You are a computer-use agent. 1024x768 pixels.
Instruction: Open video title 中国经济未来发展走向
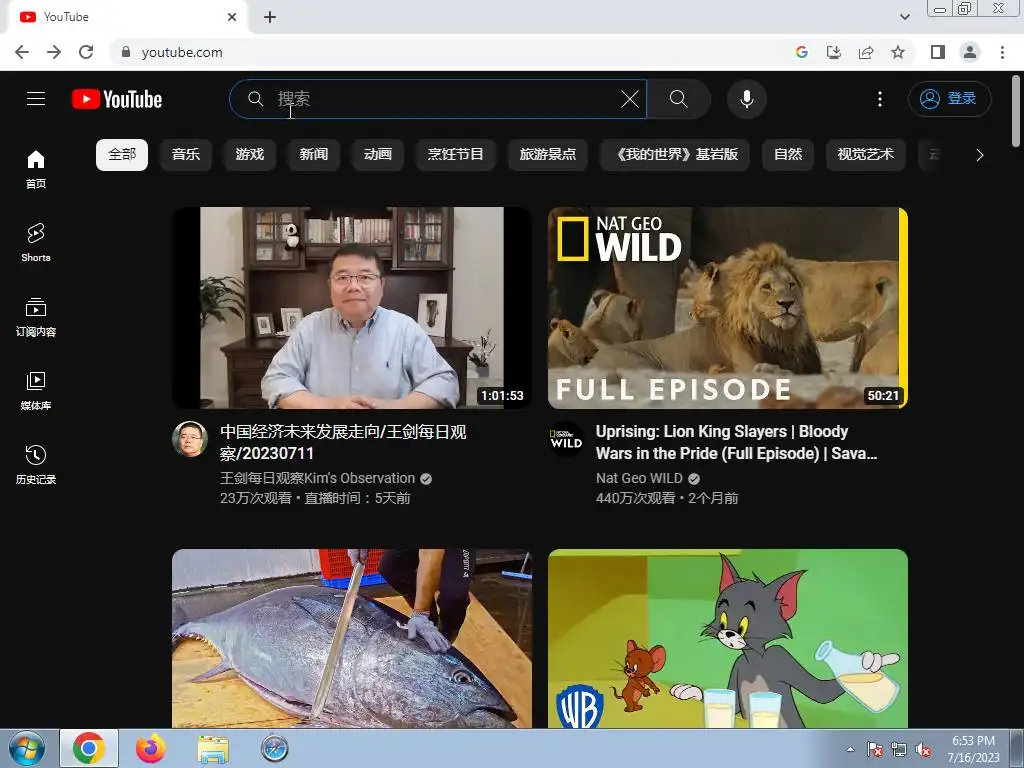[344, 442]
